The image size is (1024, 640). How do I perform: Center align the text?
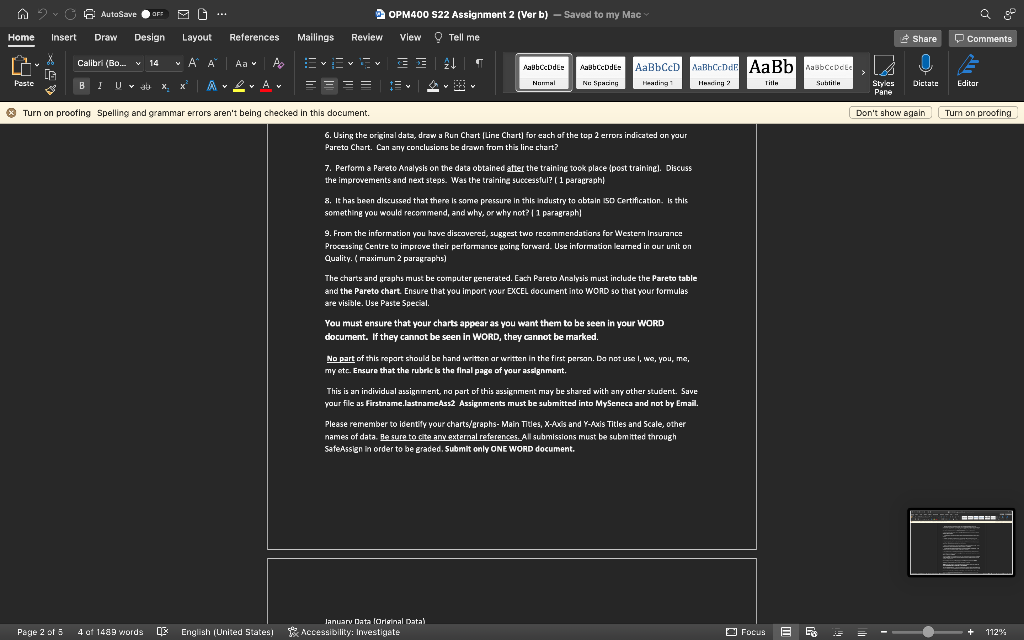click(x=329, y=86)
